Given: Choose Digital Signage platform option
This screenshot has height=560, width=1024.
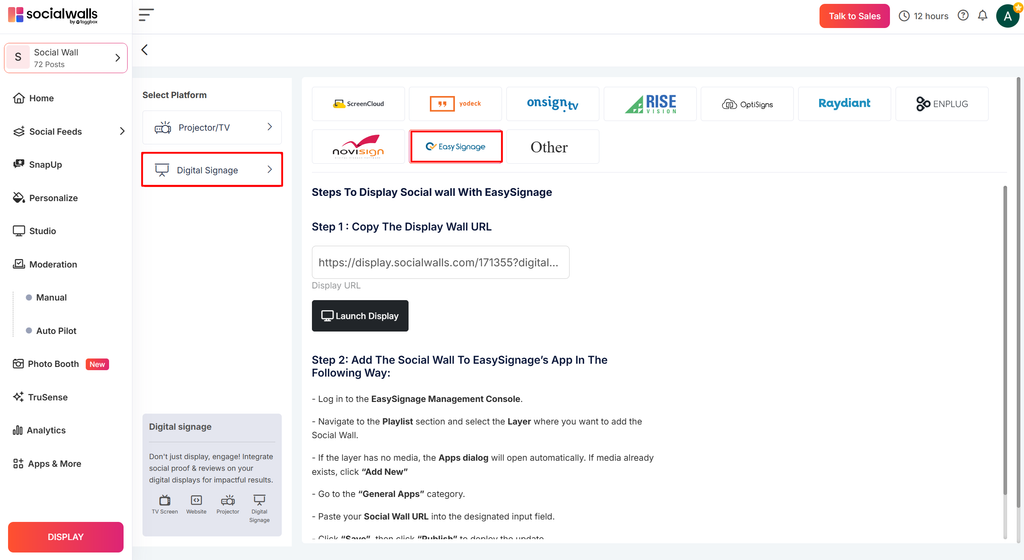Looking at the screenshot, I should pos(212,170).
